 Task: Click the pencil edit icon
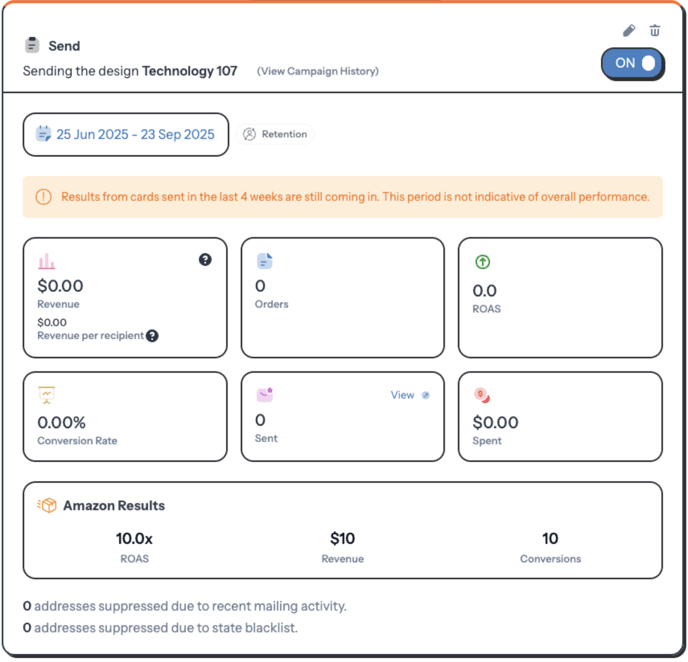[x=629, y=31]
